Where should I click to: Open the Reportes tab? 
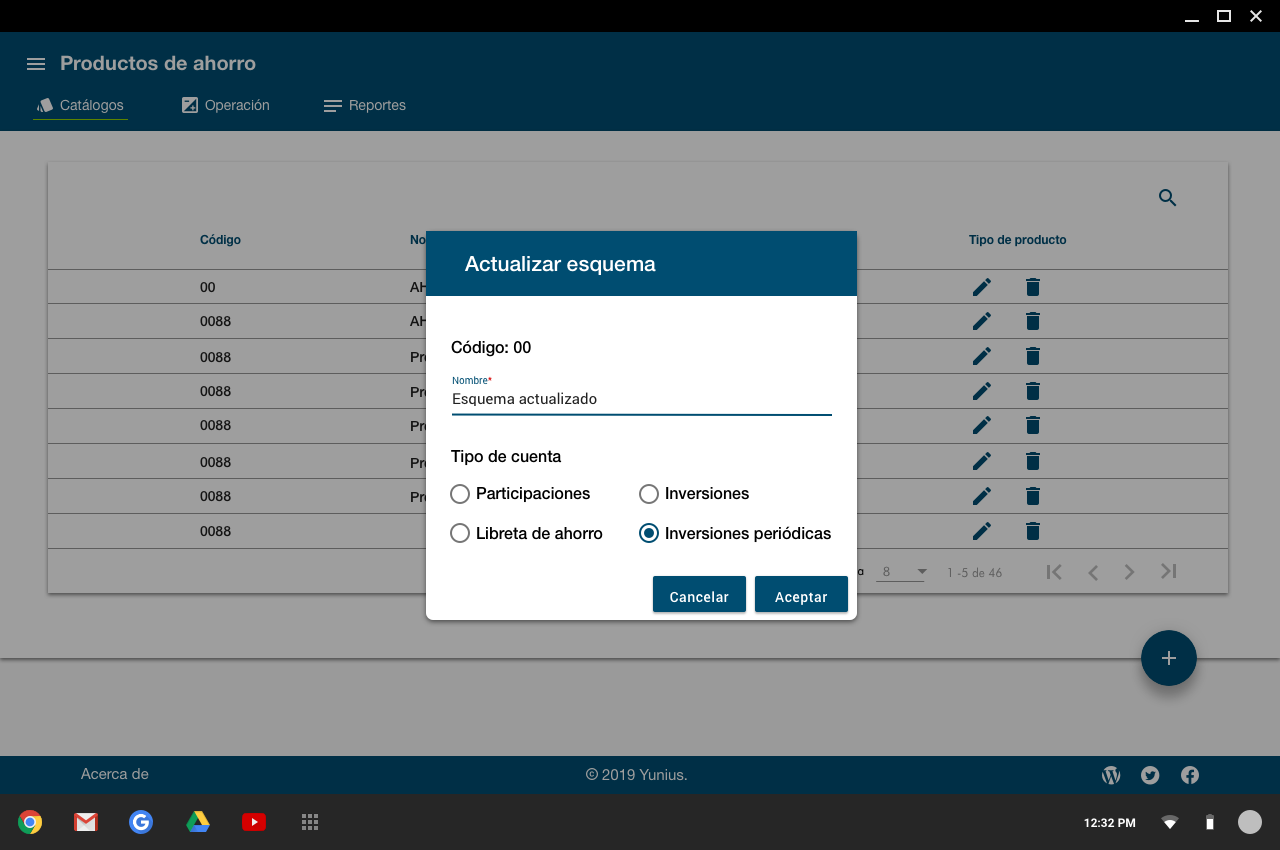365,105
